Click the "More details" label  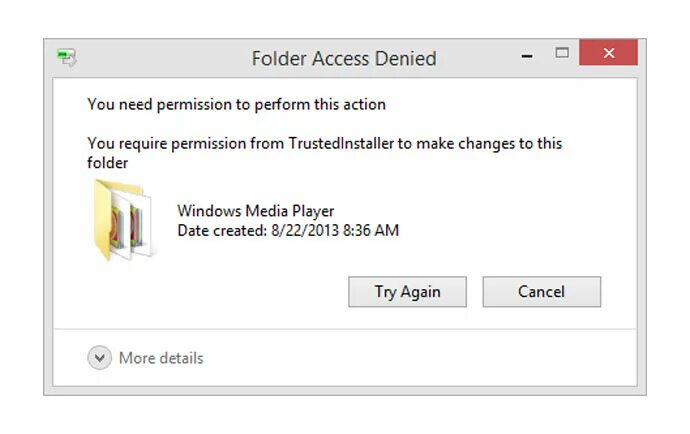(x=161, y=358)
